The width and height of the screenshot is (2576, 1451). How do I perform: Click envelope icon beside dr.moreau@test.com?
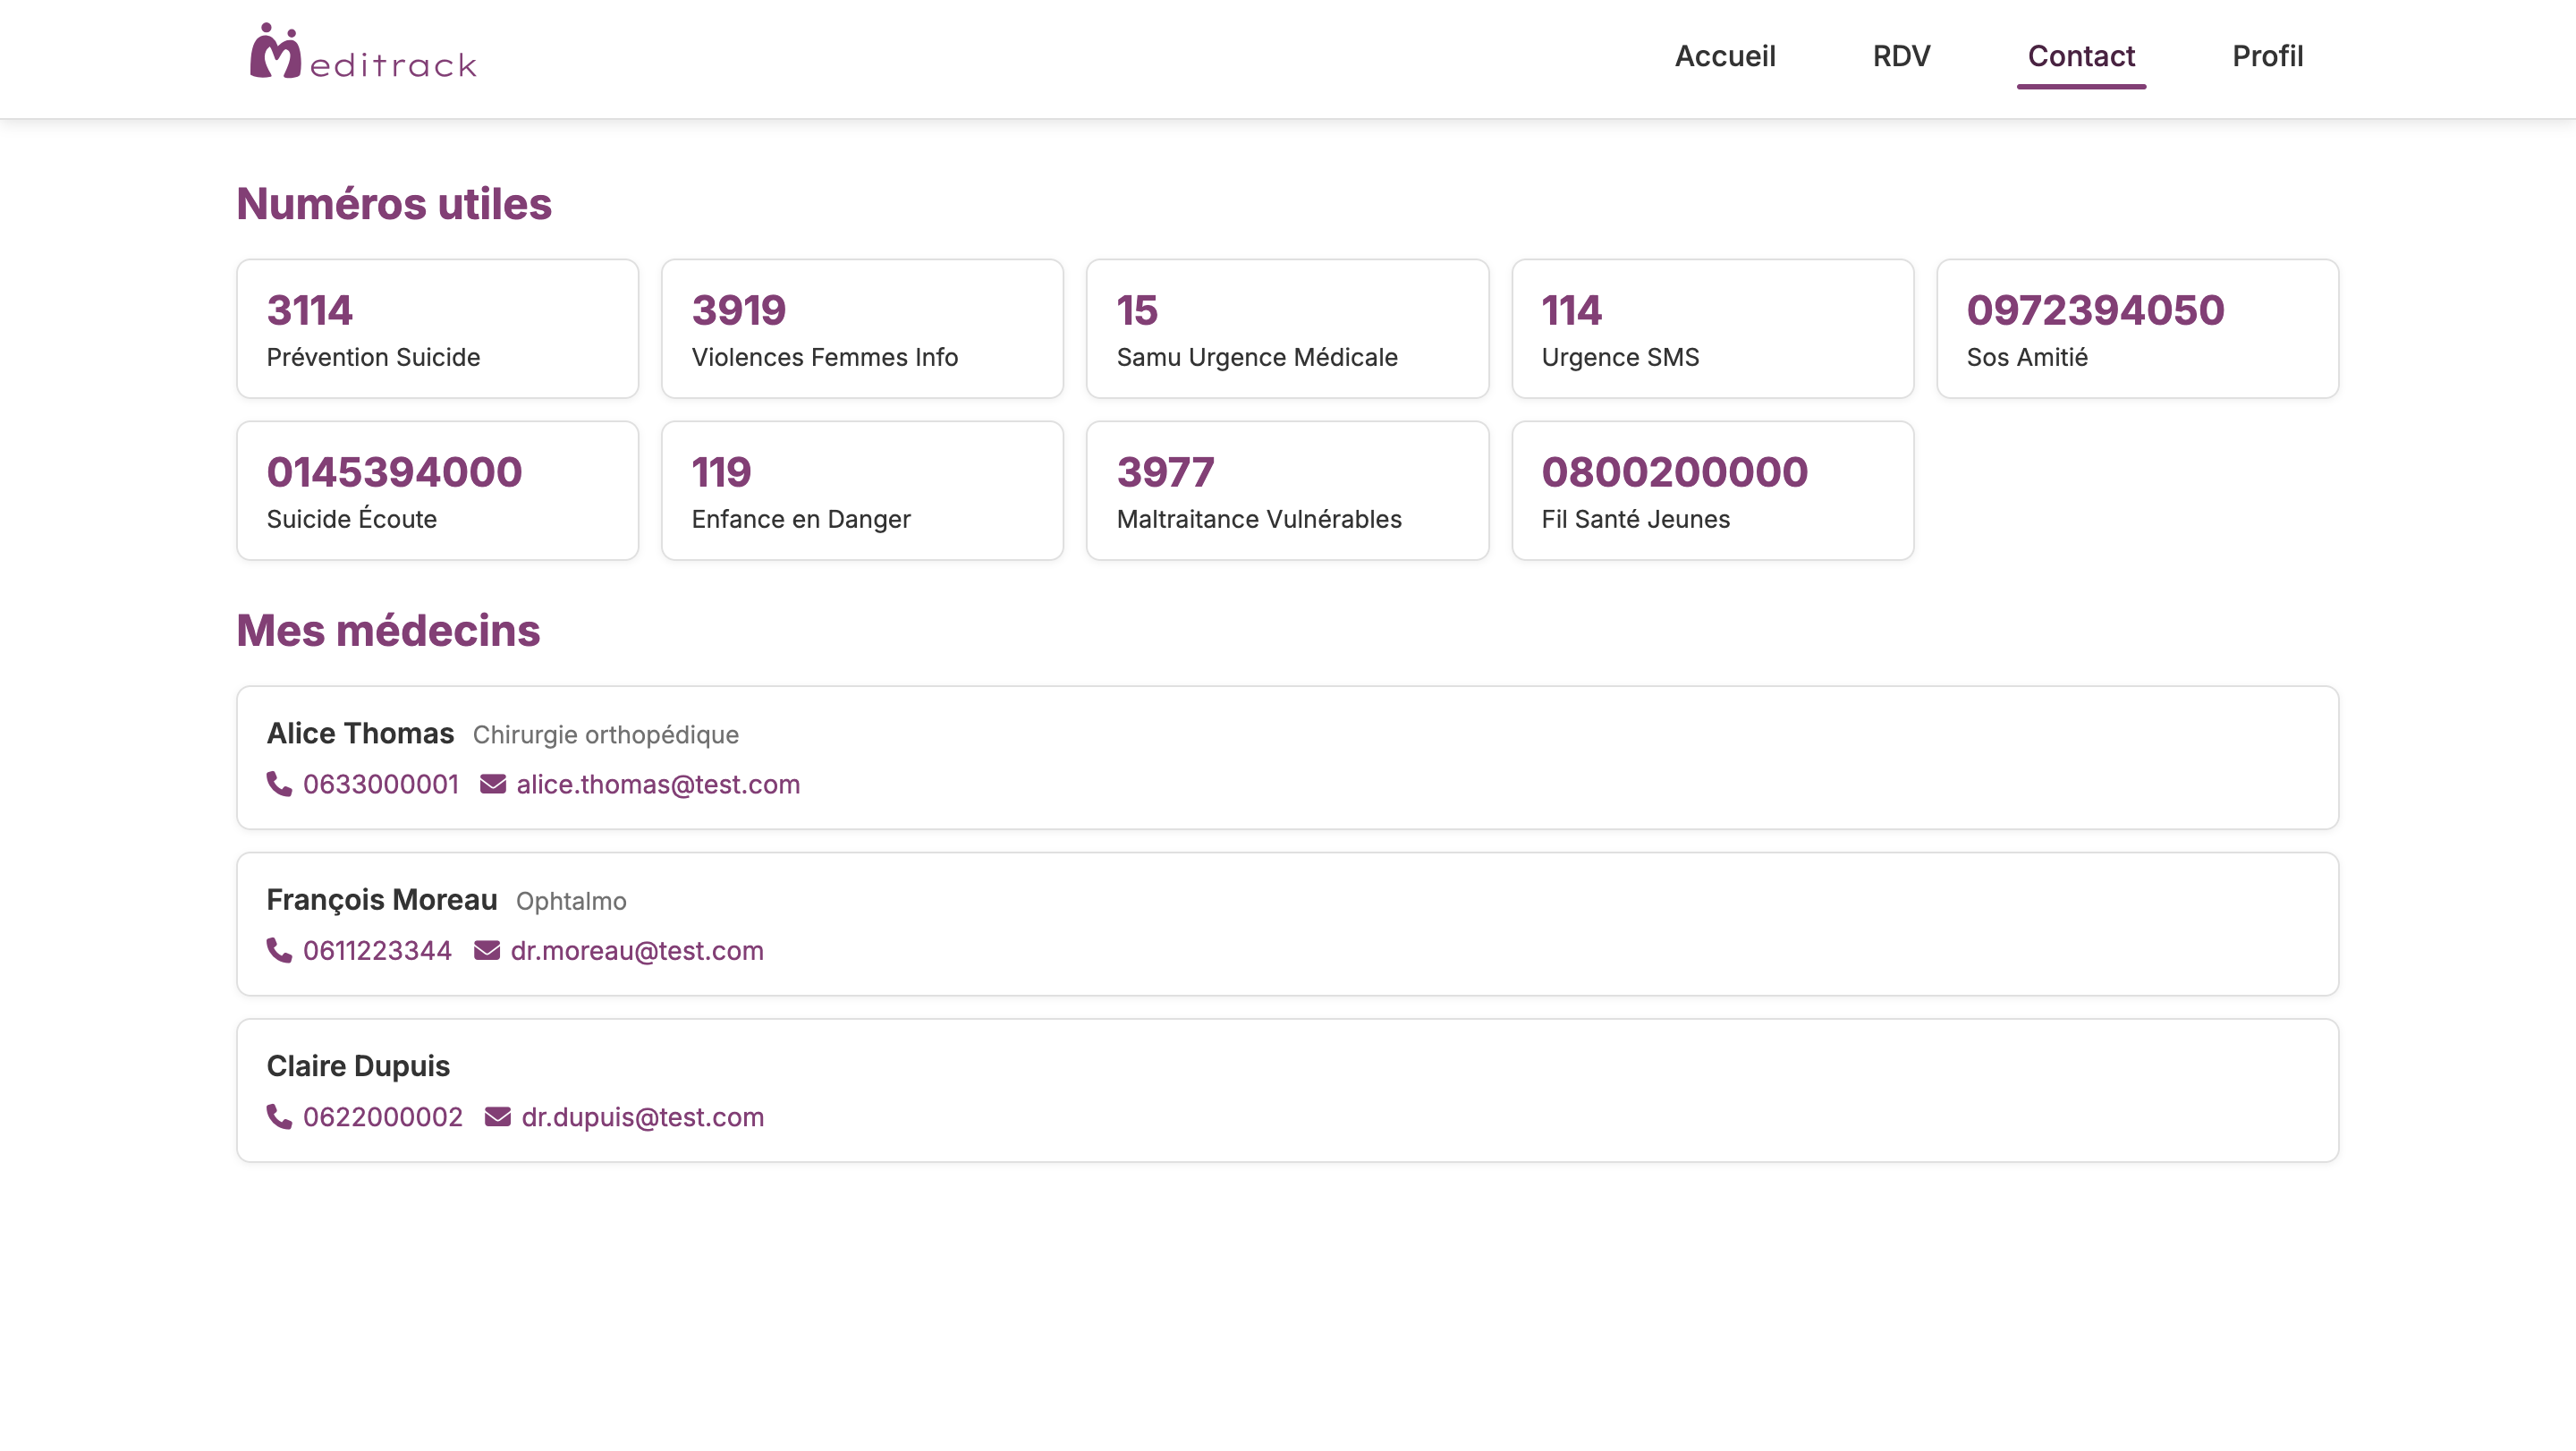487,950
